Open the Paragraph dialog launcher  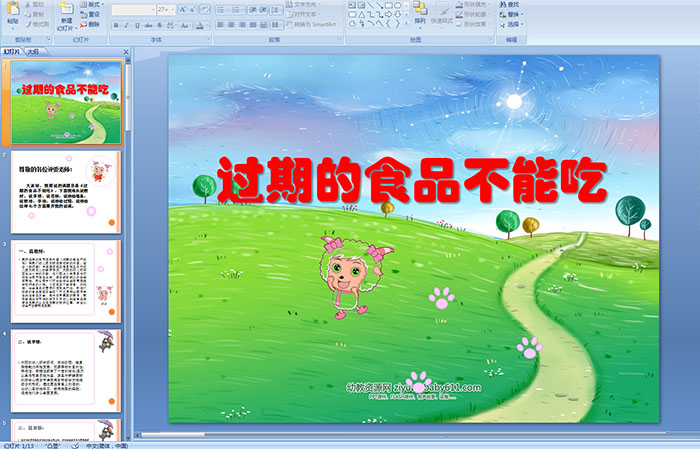[x=340, y=40]
